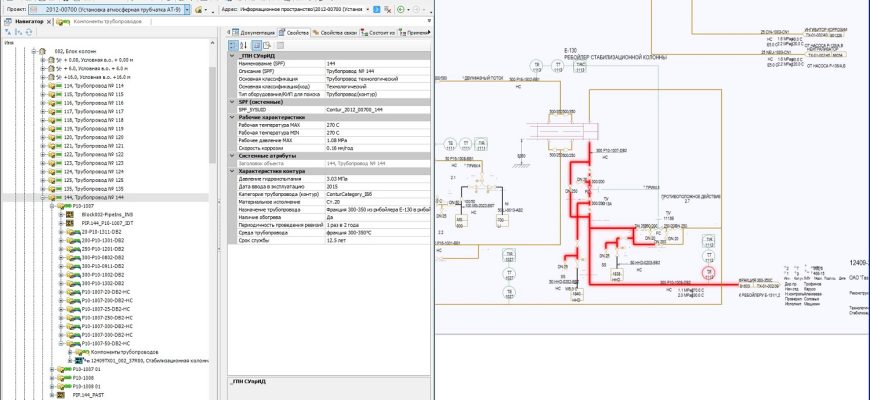Click the categorized view icon in properties toolbar
Viewport: 870px width, 400px height.
click(x=234, y=45)
